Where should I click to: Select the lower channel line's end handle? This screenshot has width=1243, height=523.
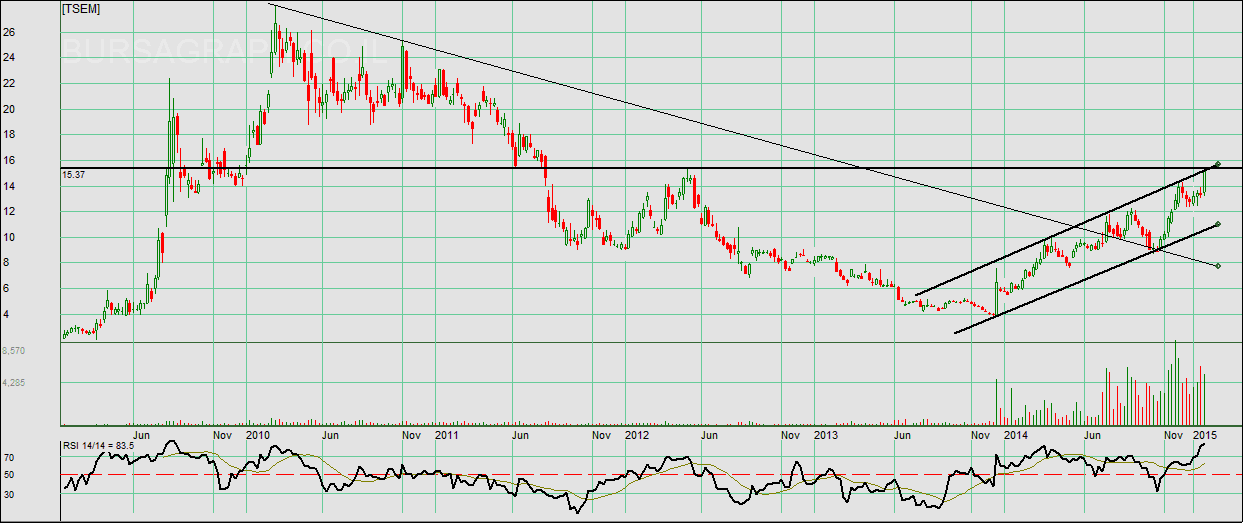coord(1217,224)
